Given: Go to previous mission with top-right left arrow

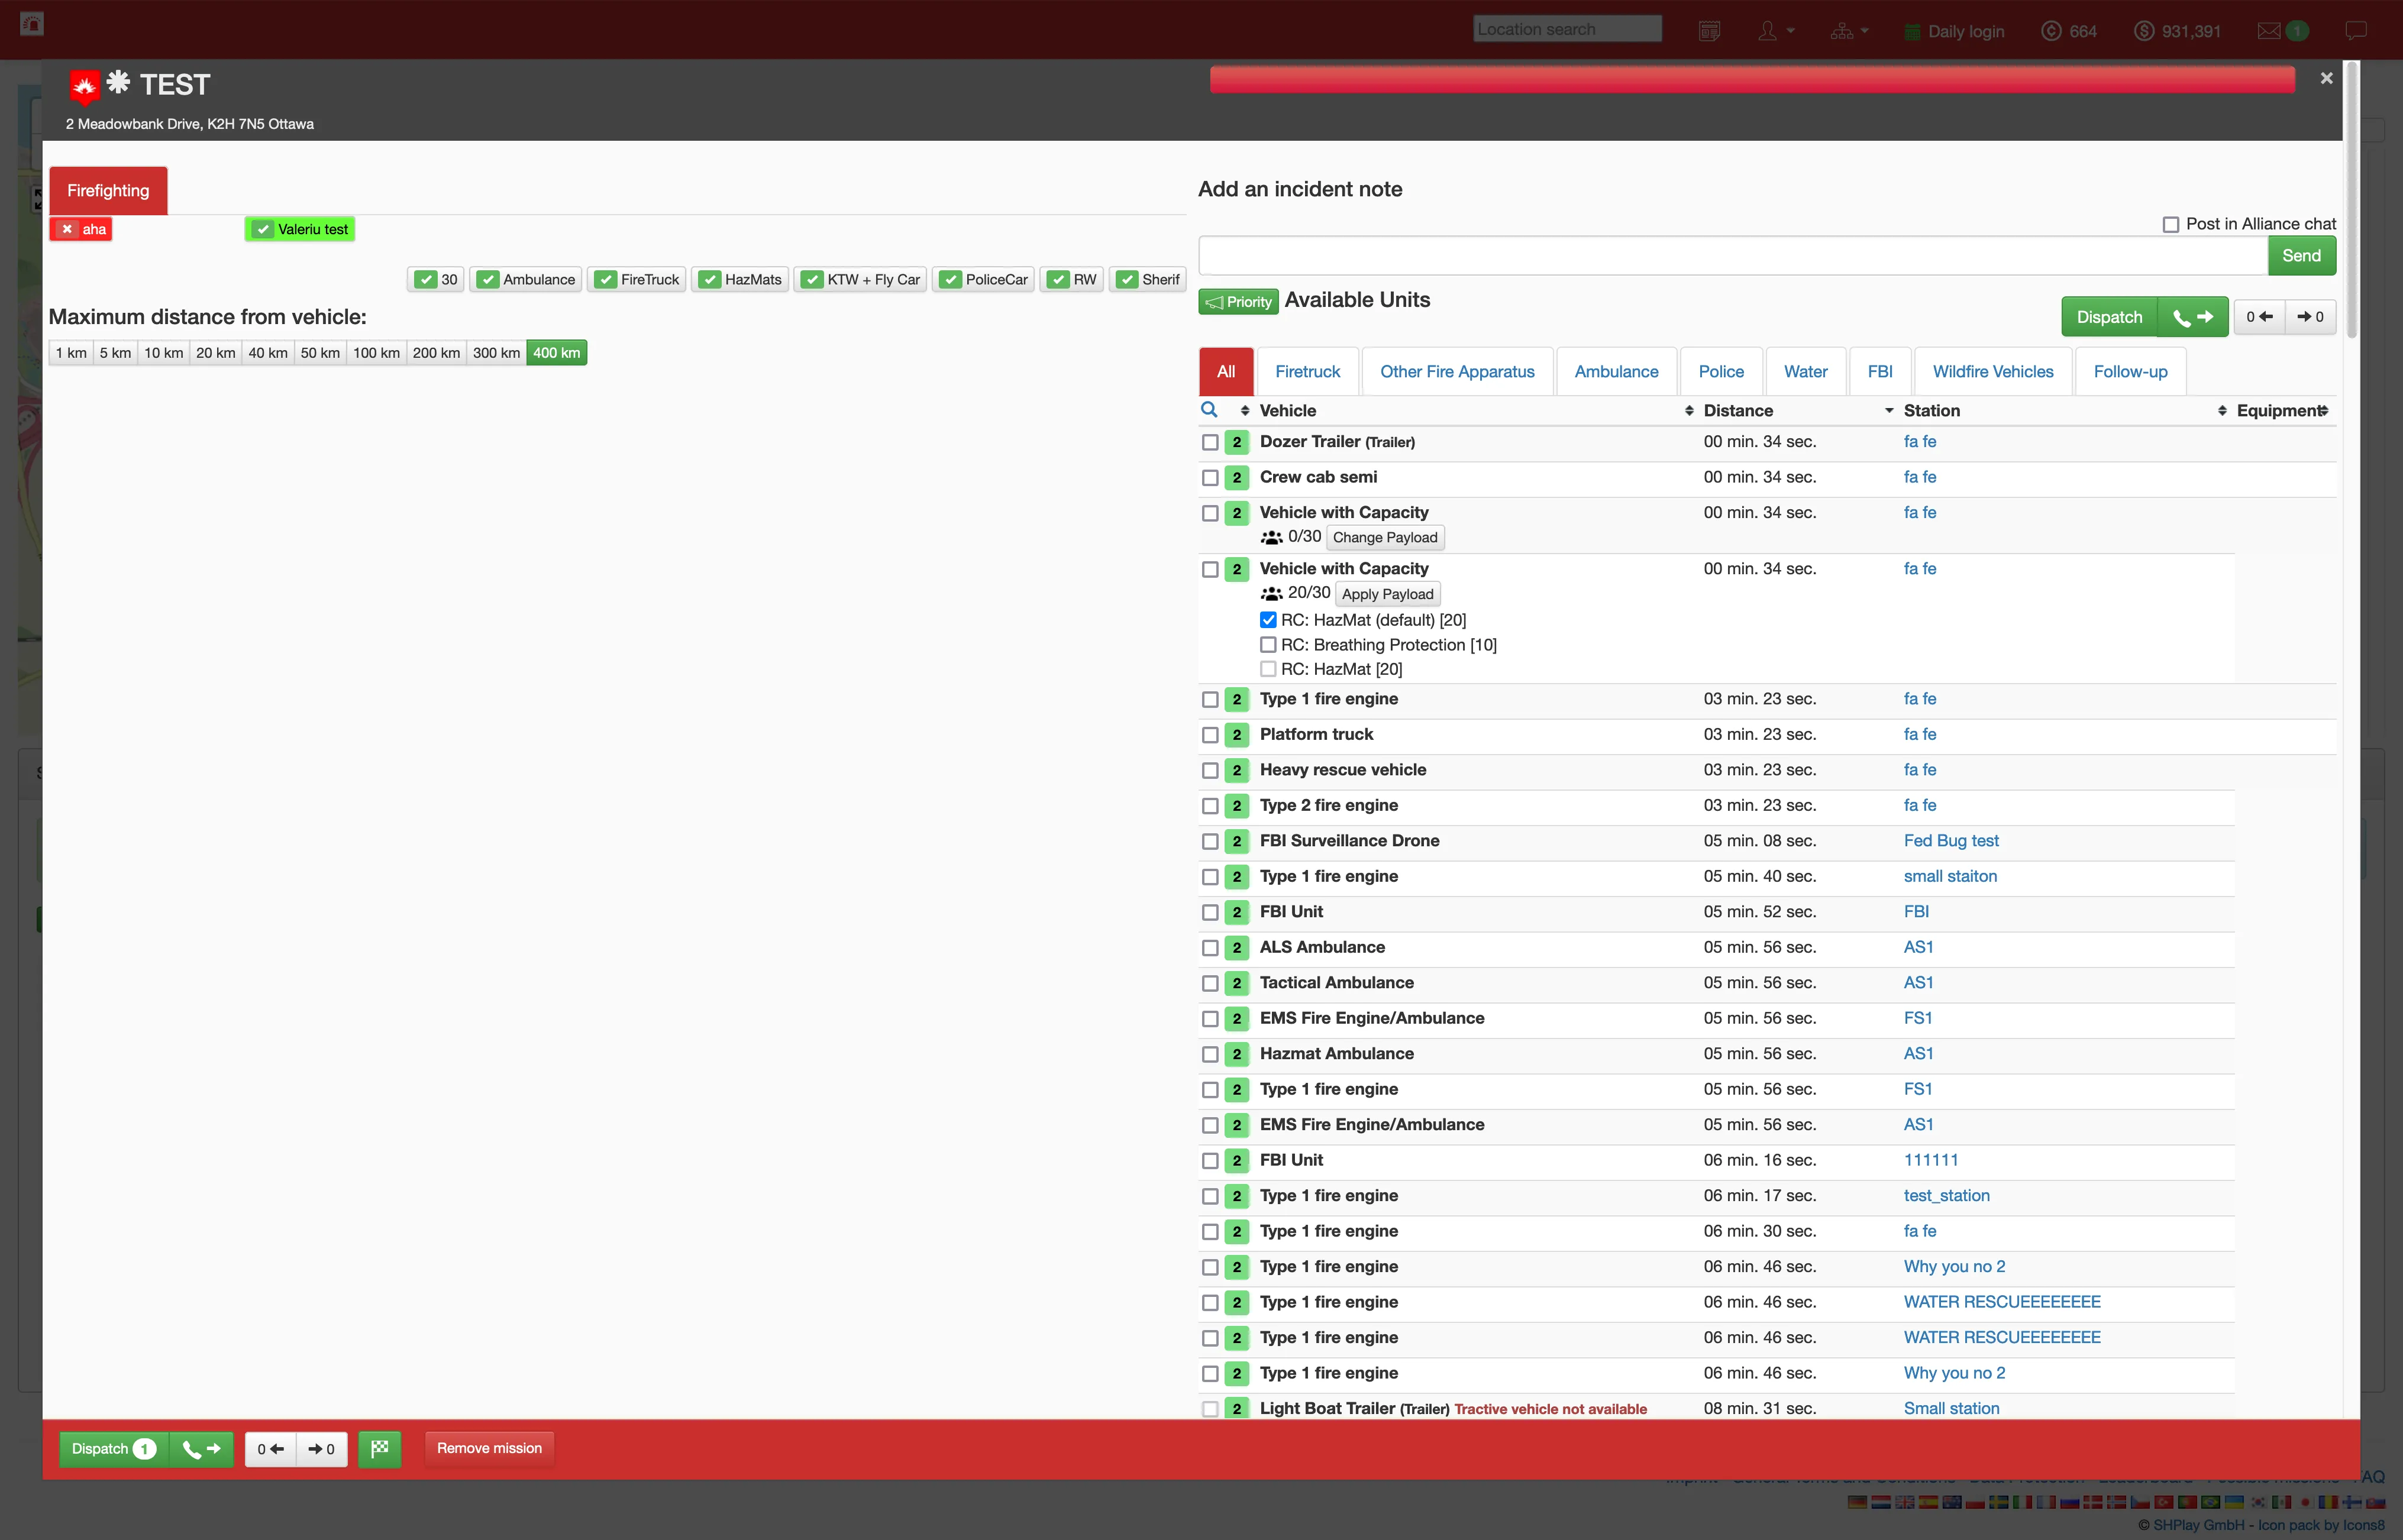Looking at the screenshot, I should [2259, 317].
